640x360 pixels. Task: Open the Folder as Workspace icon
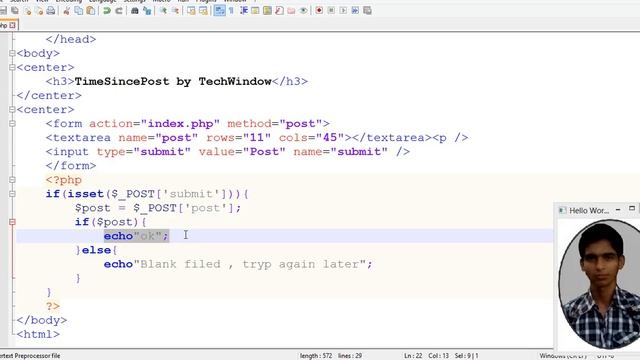[291, 11]
